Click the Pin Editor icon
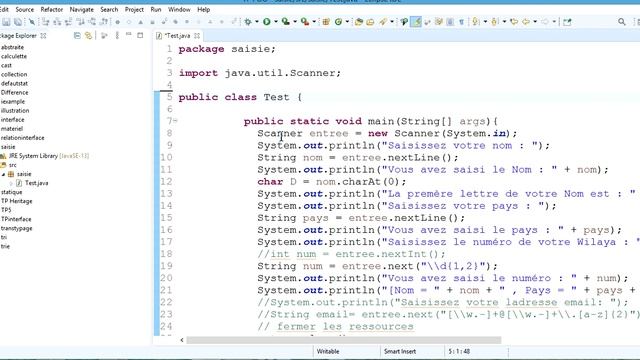Viewport: 640px width, 360px height. 567,22
